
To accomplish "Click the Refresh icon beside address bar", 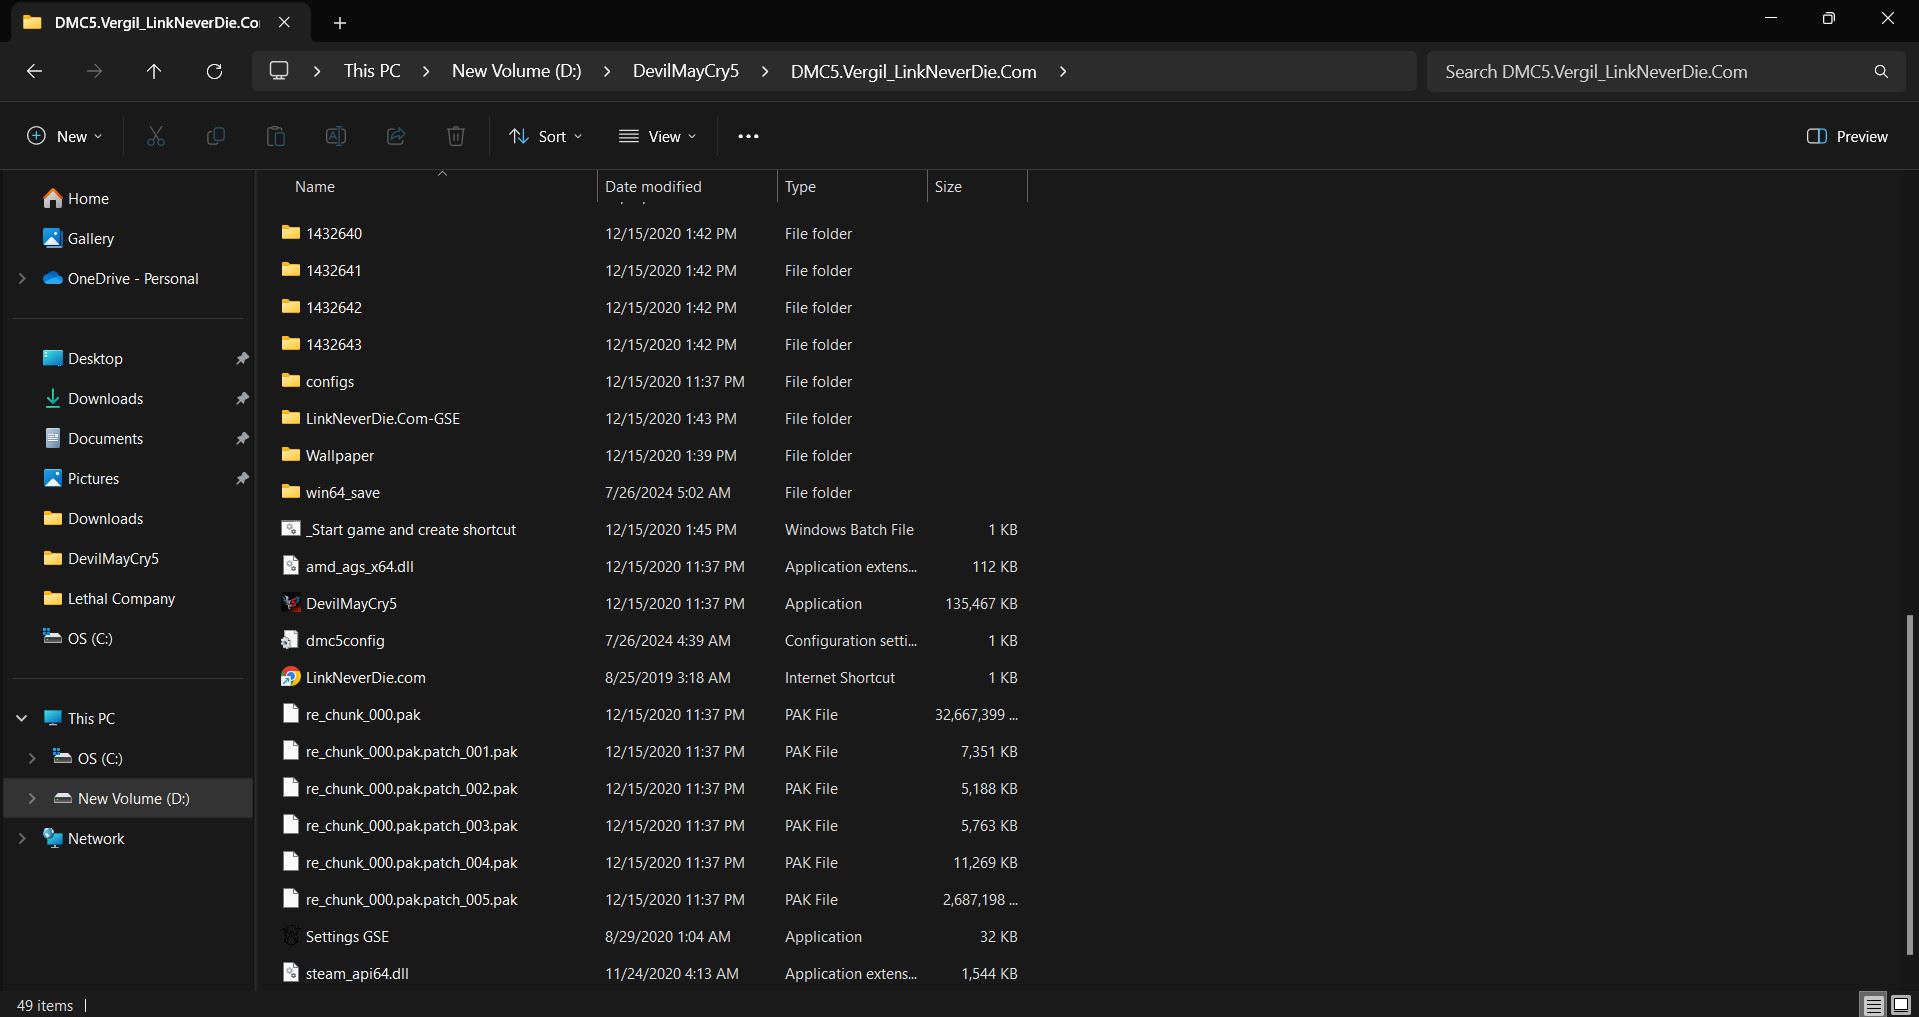I will 214,71.
